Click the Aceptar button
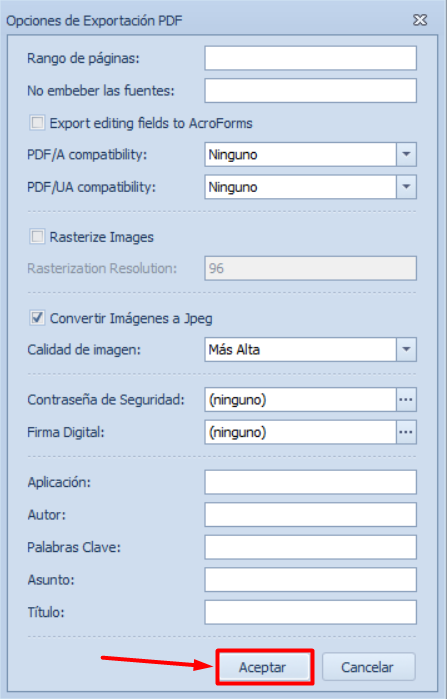The height and width of the screenshot is (699, 447). tap(265, 667)
